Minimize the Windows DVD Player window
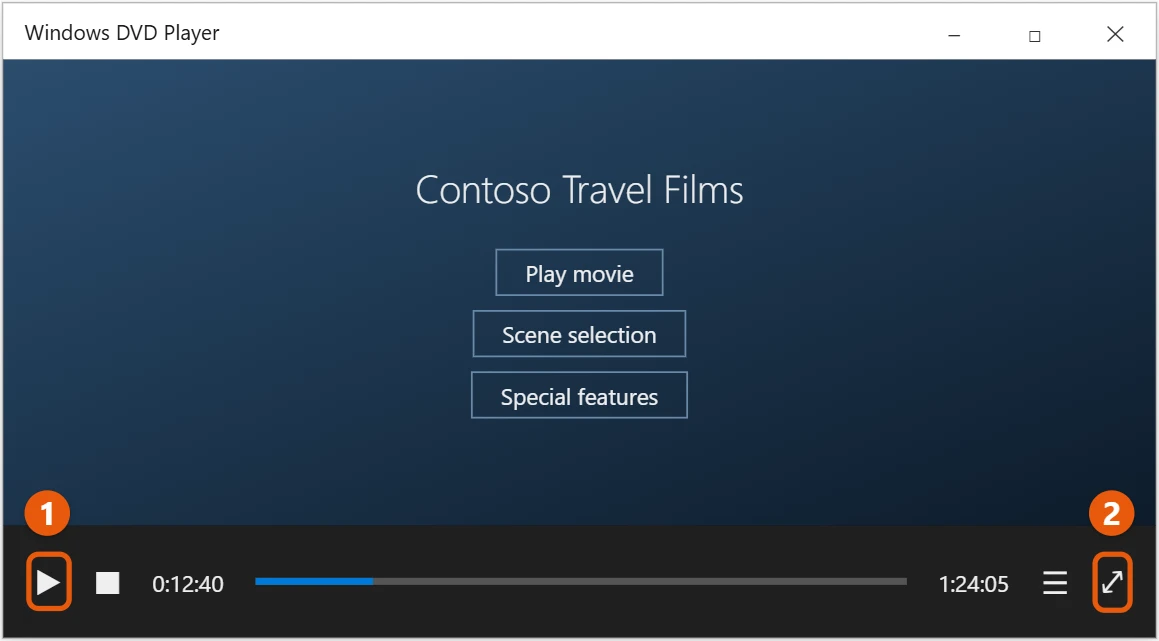This screenshot has height=641, width=1159. (x=954, y=35)
